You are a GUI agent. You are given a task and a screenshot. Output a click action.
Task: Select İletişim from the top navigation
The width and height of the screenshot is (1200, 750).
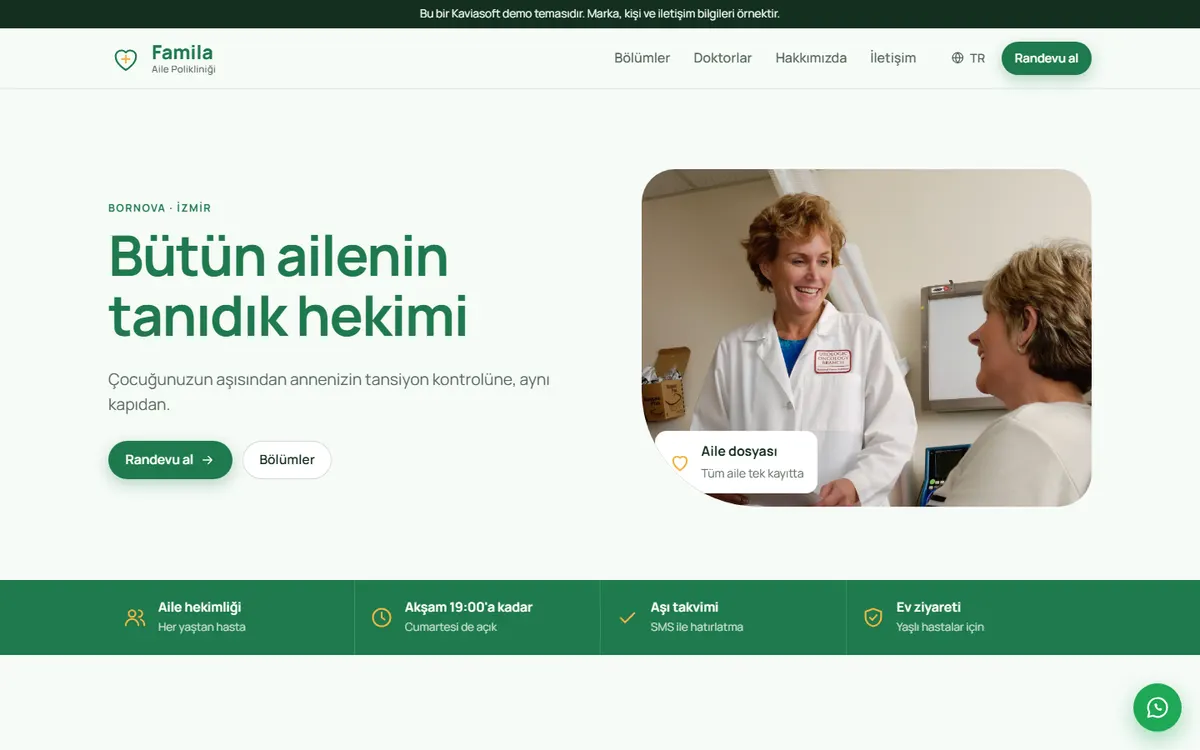click(893, 58)
